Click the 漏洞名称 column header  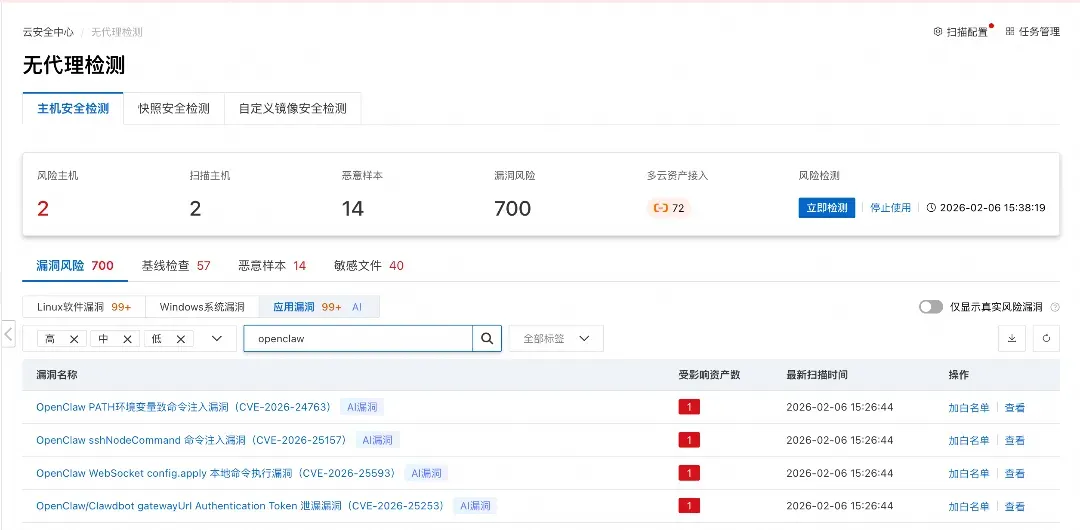pyautogui.click(x=56, y=375)
